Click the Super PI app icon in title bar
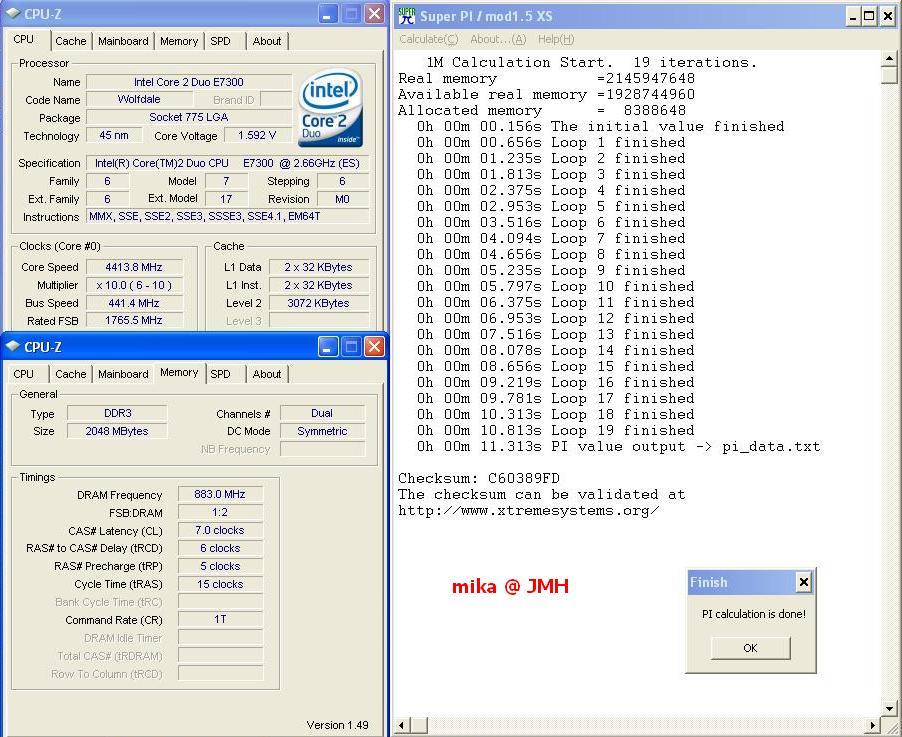This screenshot has height=737, width=902. (x=407, y=16)
